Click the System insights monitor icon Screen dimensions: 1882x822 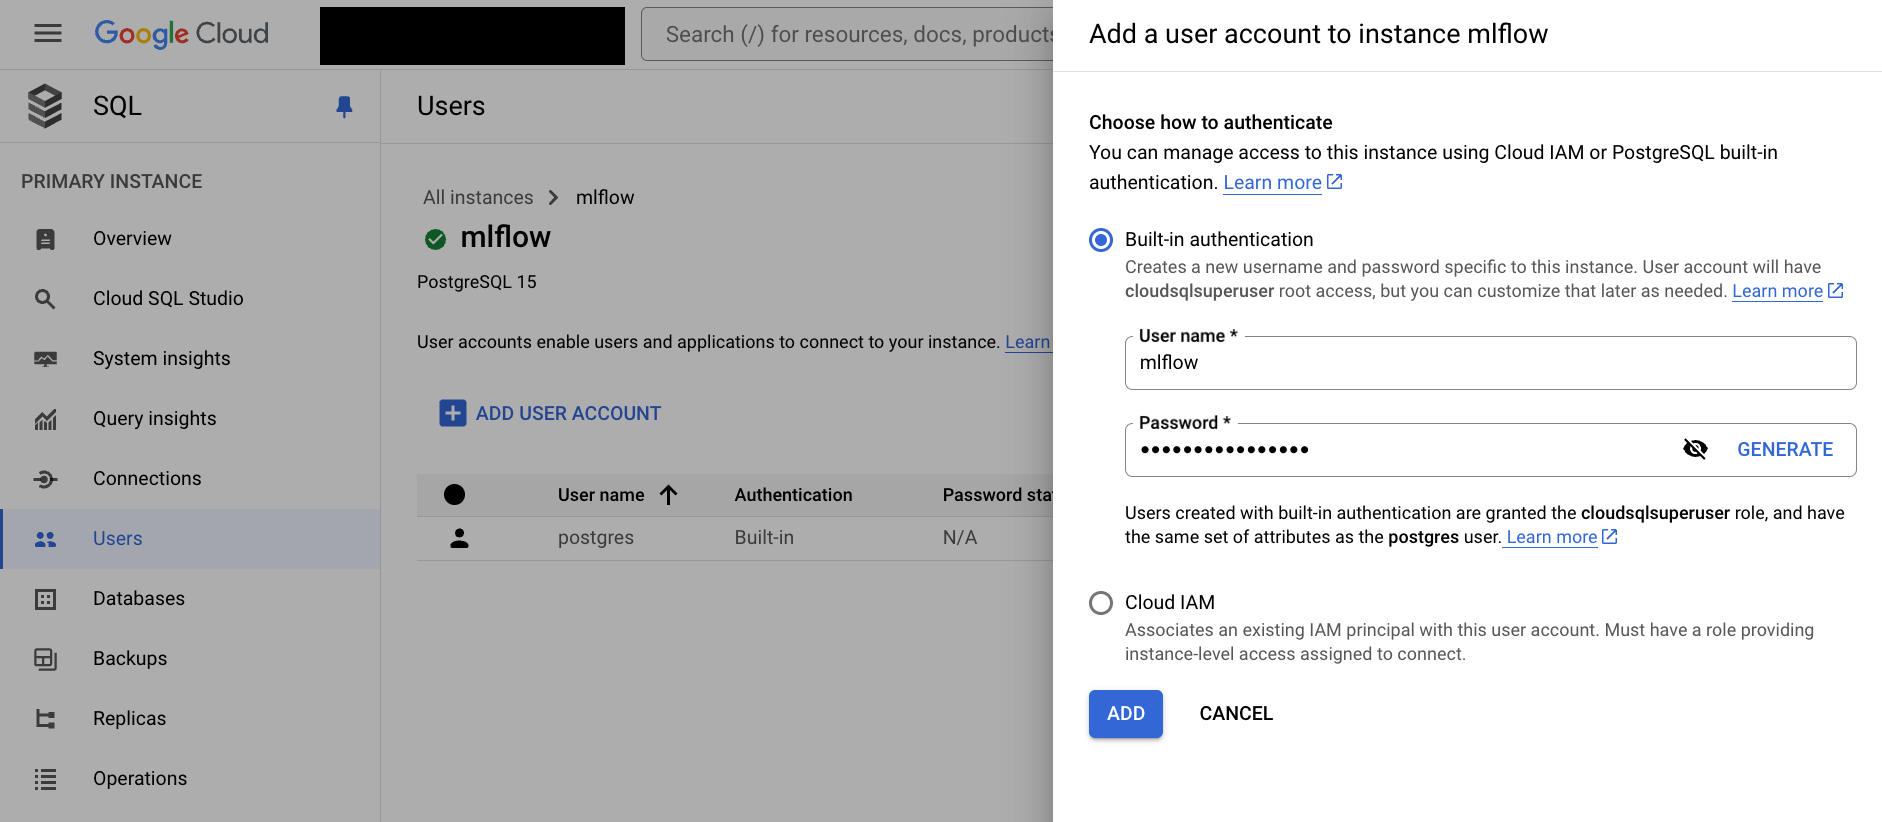pos(45,359)
